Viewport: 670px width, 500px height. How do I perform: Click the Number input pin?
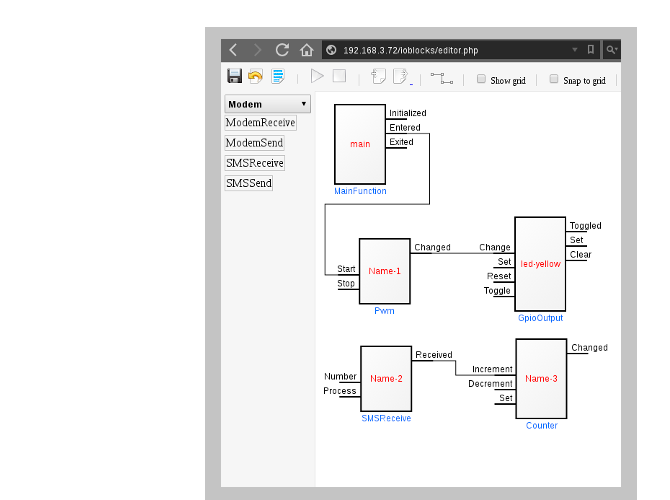pos(341,377)
